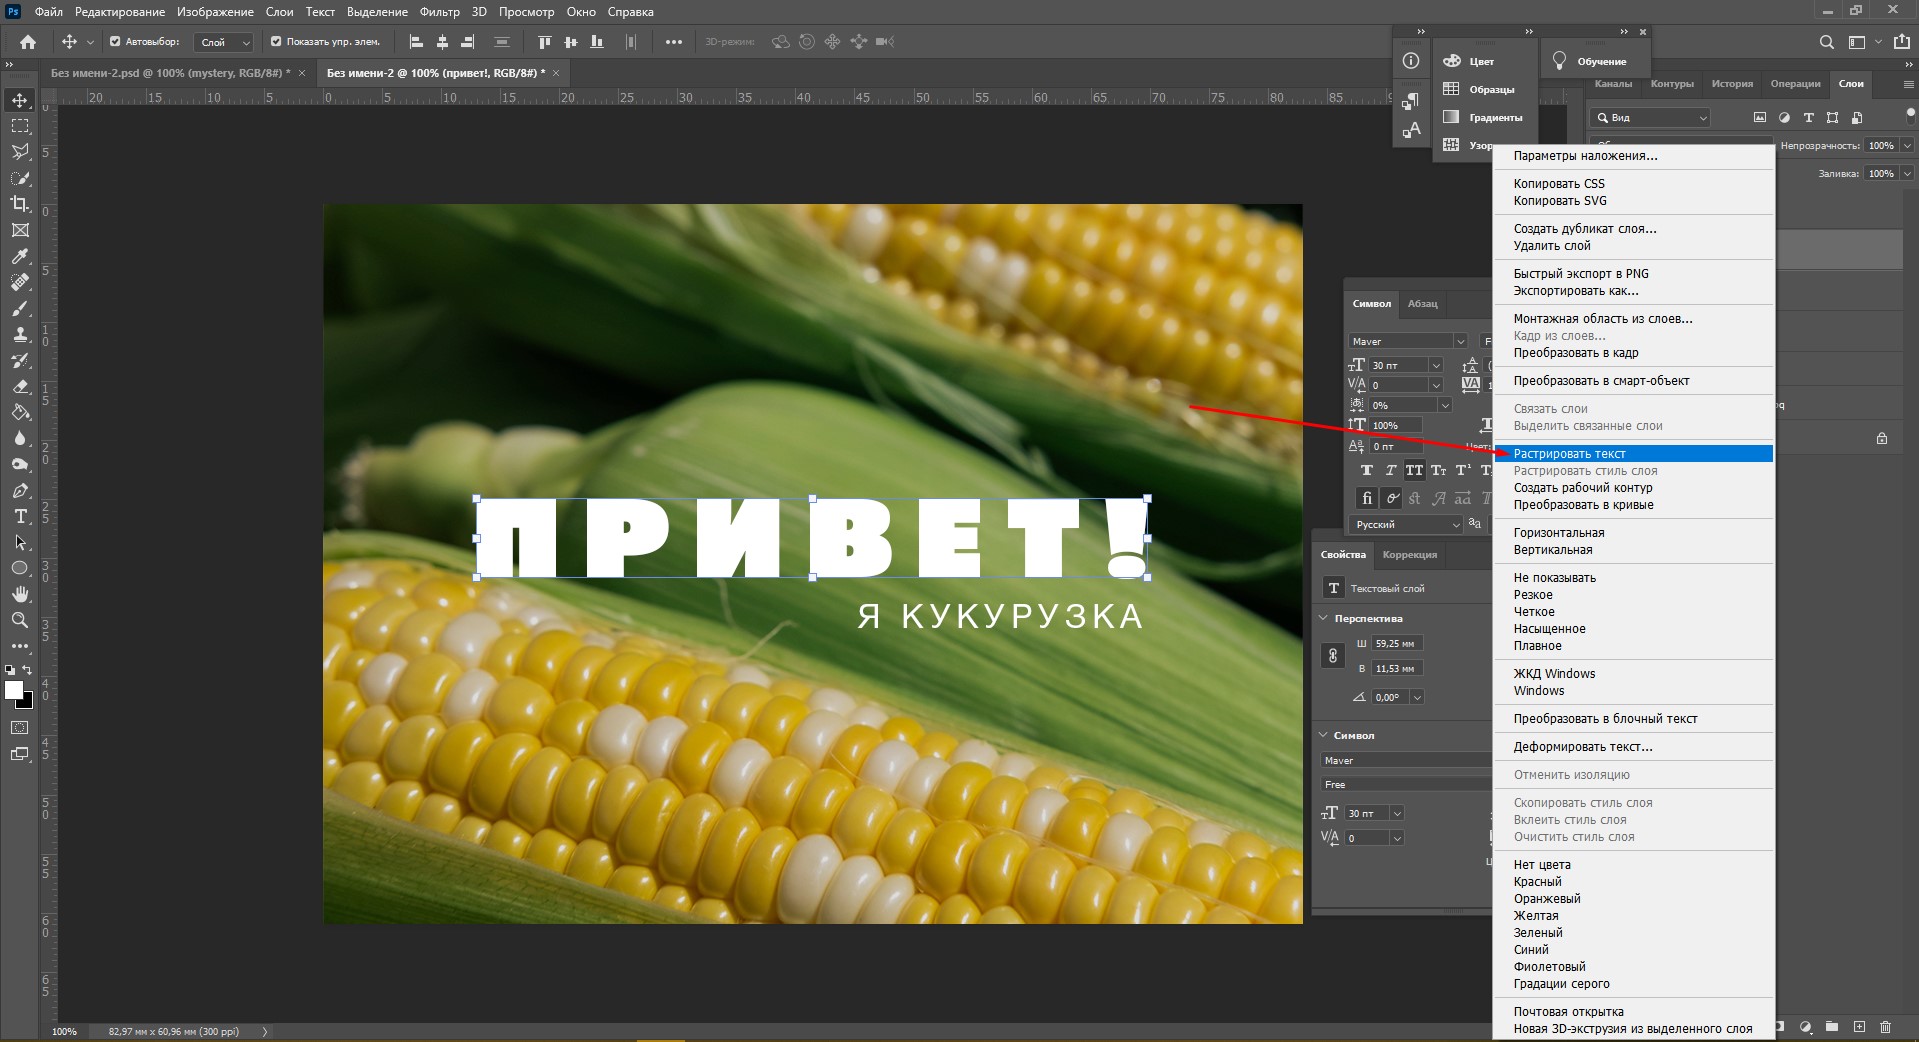The width and height of the screenshot is (1919, 1042).
Task: Pick the Eraser tool
Action: (20, 387)
